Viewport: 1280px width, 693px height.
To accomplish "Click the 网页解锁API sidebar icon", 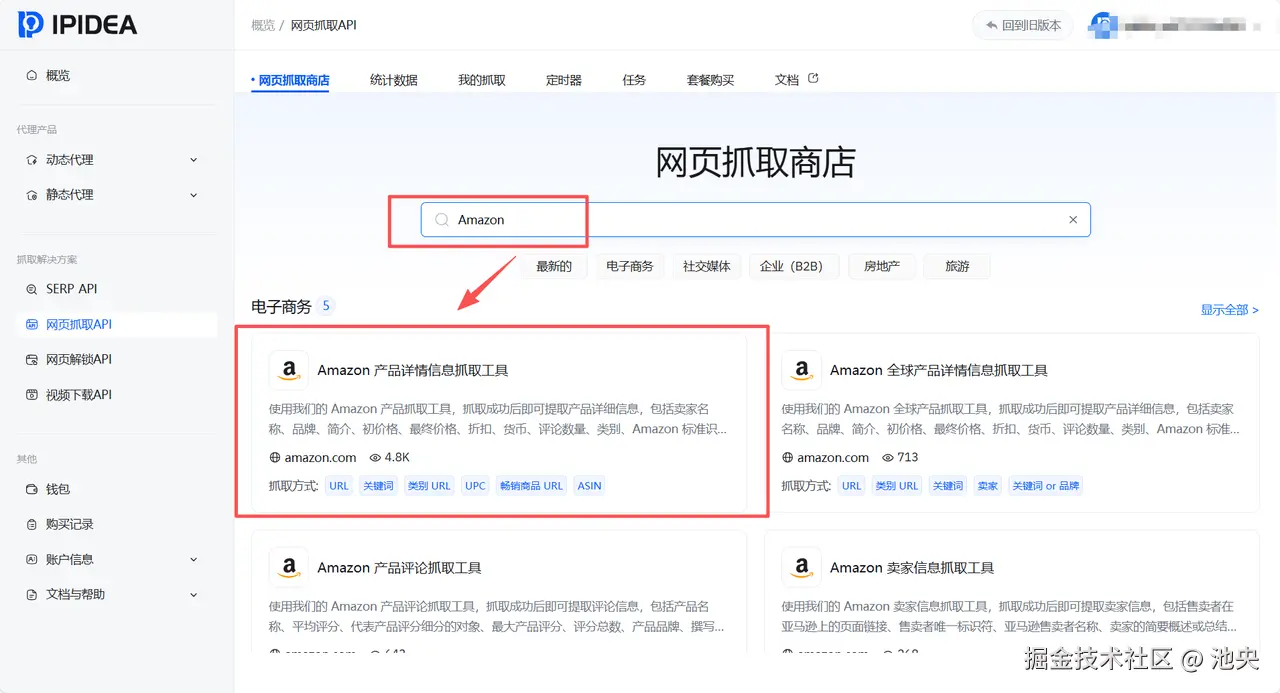I will coord(32,359).
